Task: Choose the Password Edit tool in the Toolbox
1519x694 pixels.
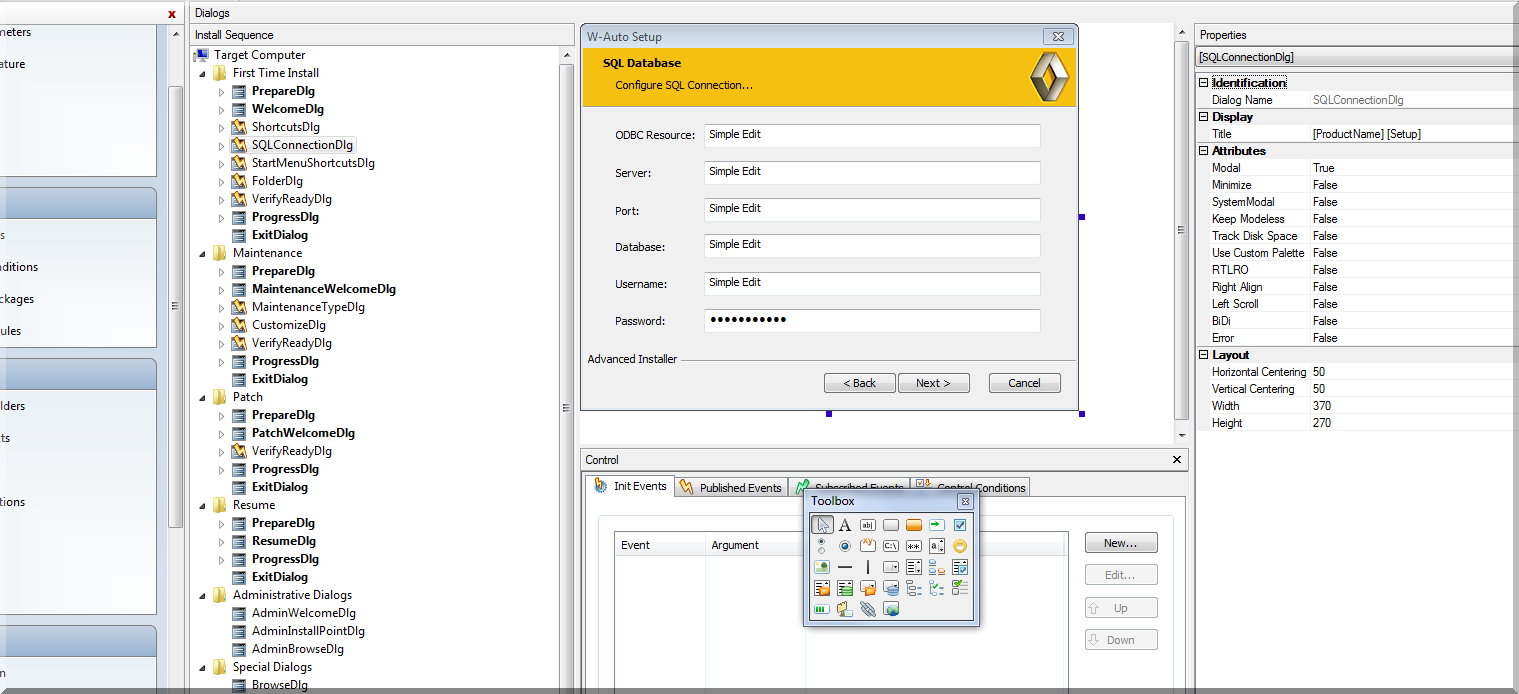Action: (914, 545)
